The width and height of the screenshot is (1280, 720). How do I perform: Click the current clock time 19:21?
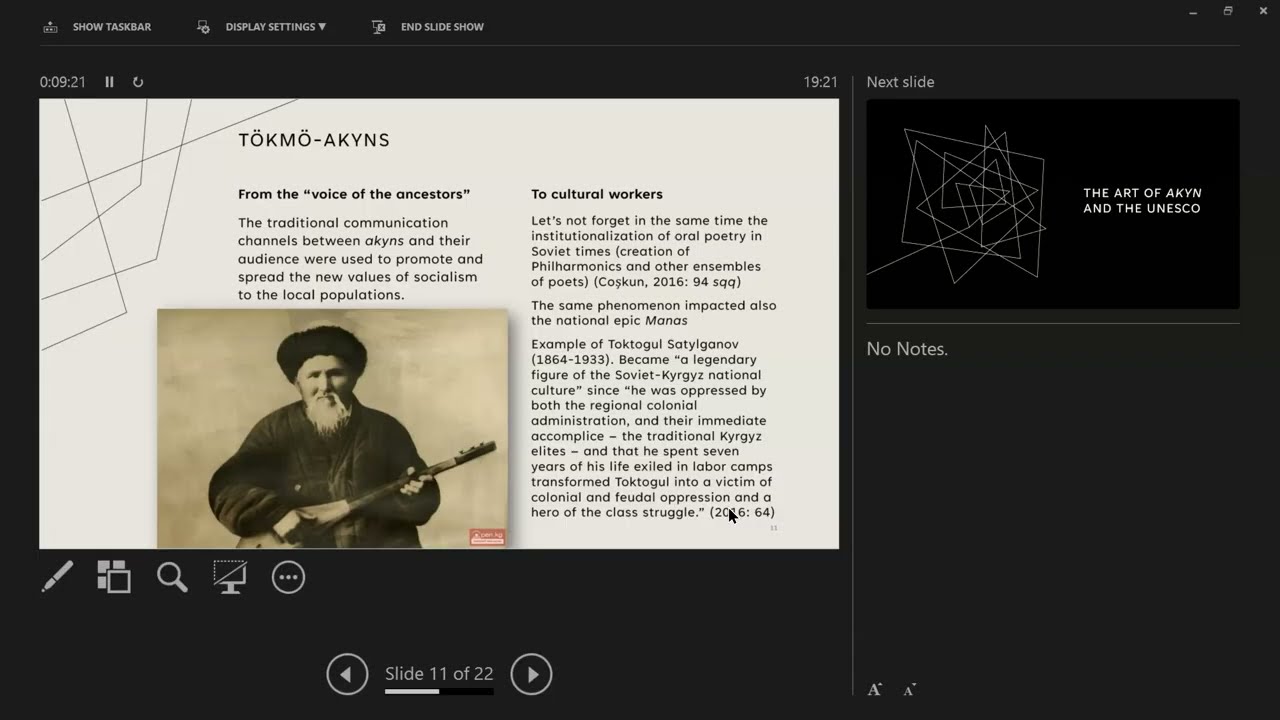click(x=821, y=82)
